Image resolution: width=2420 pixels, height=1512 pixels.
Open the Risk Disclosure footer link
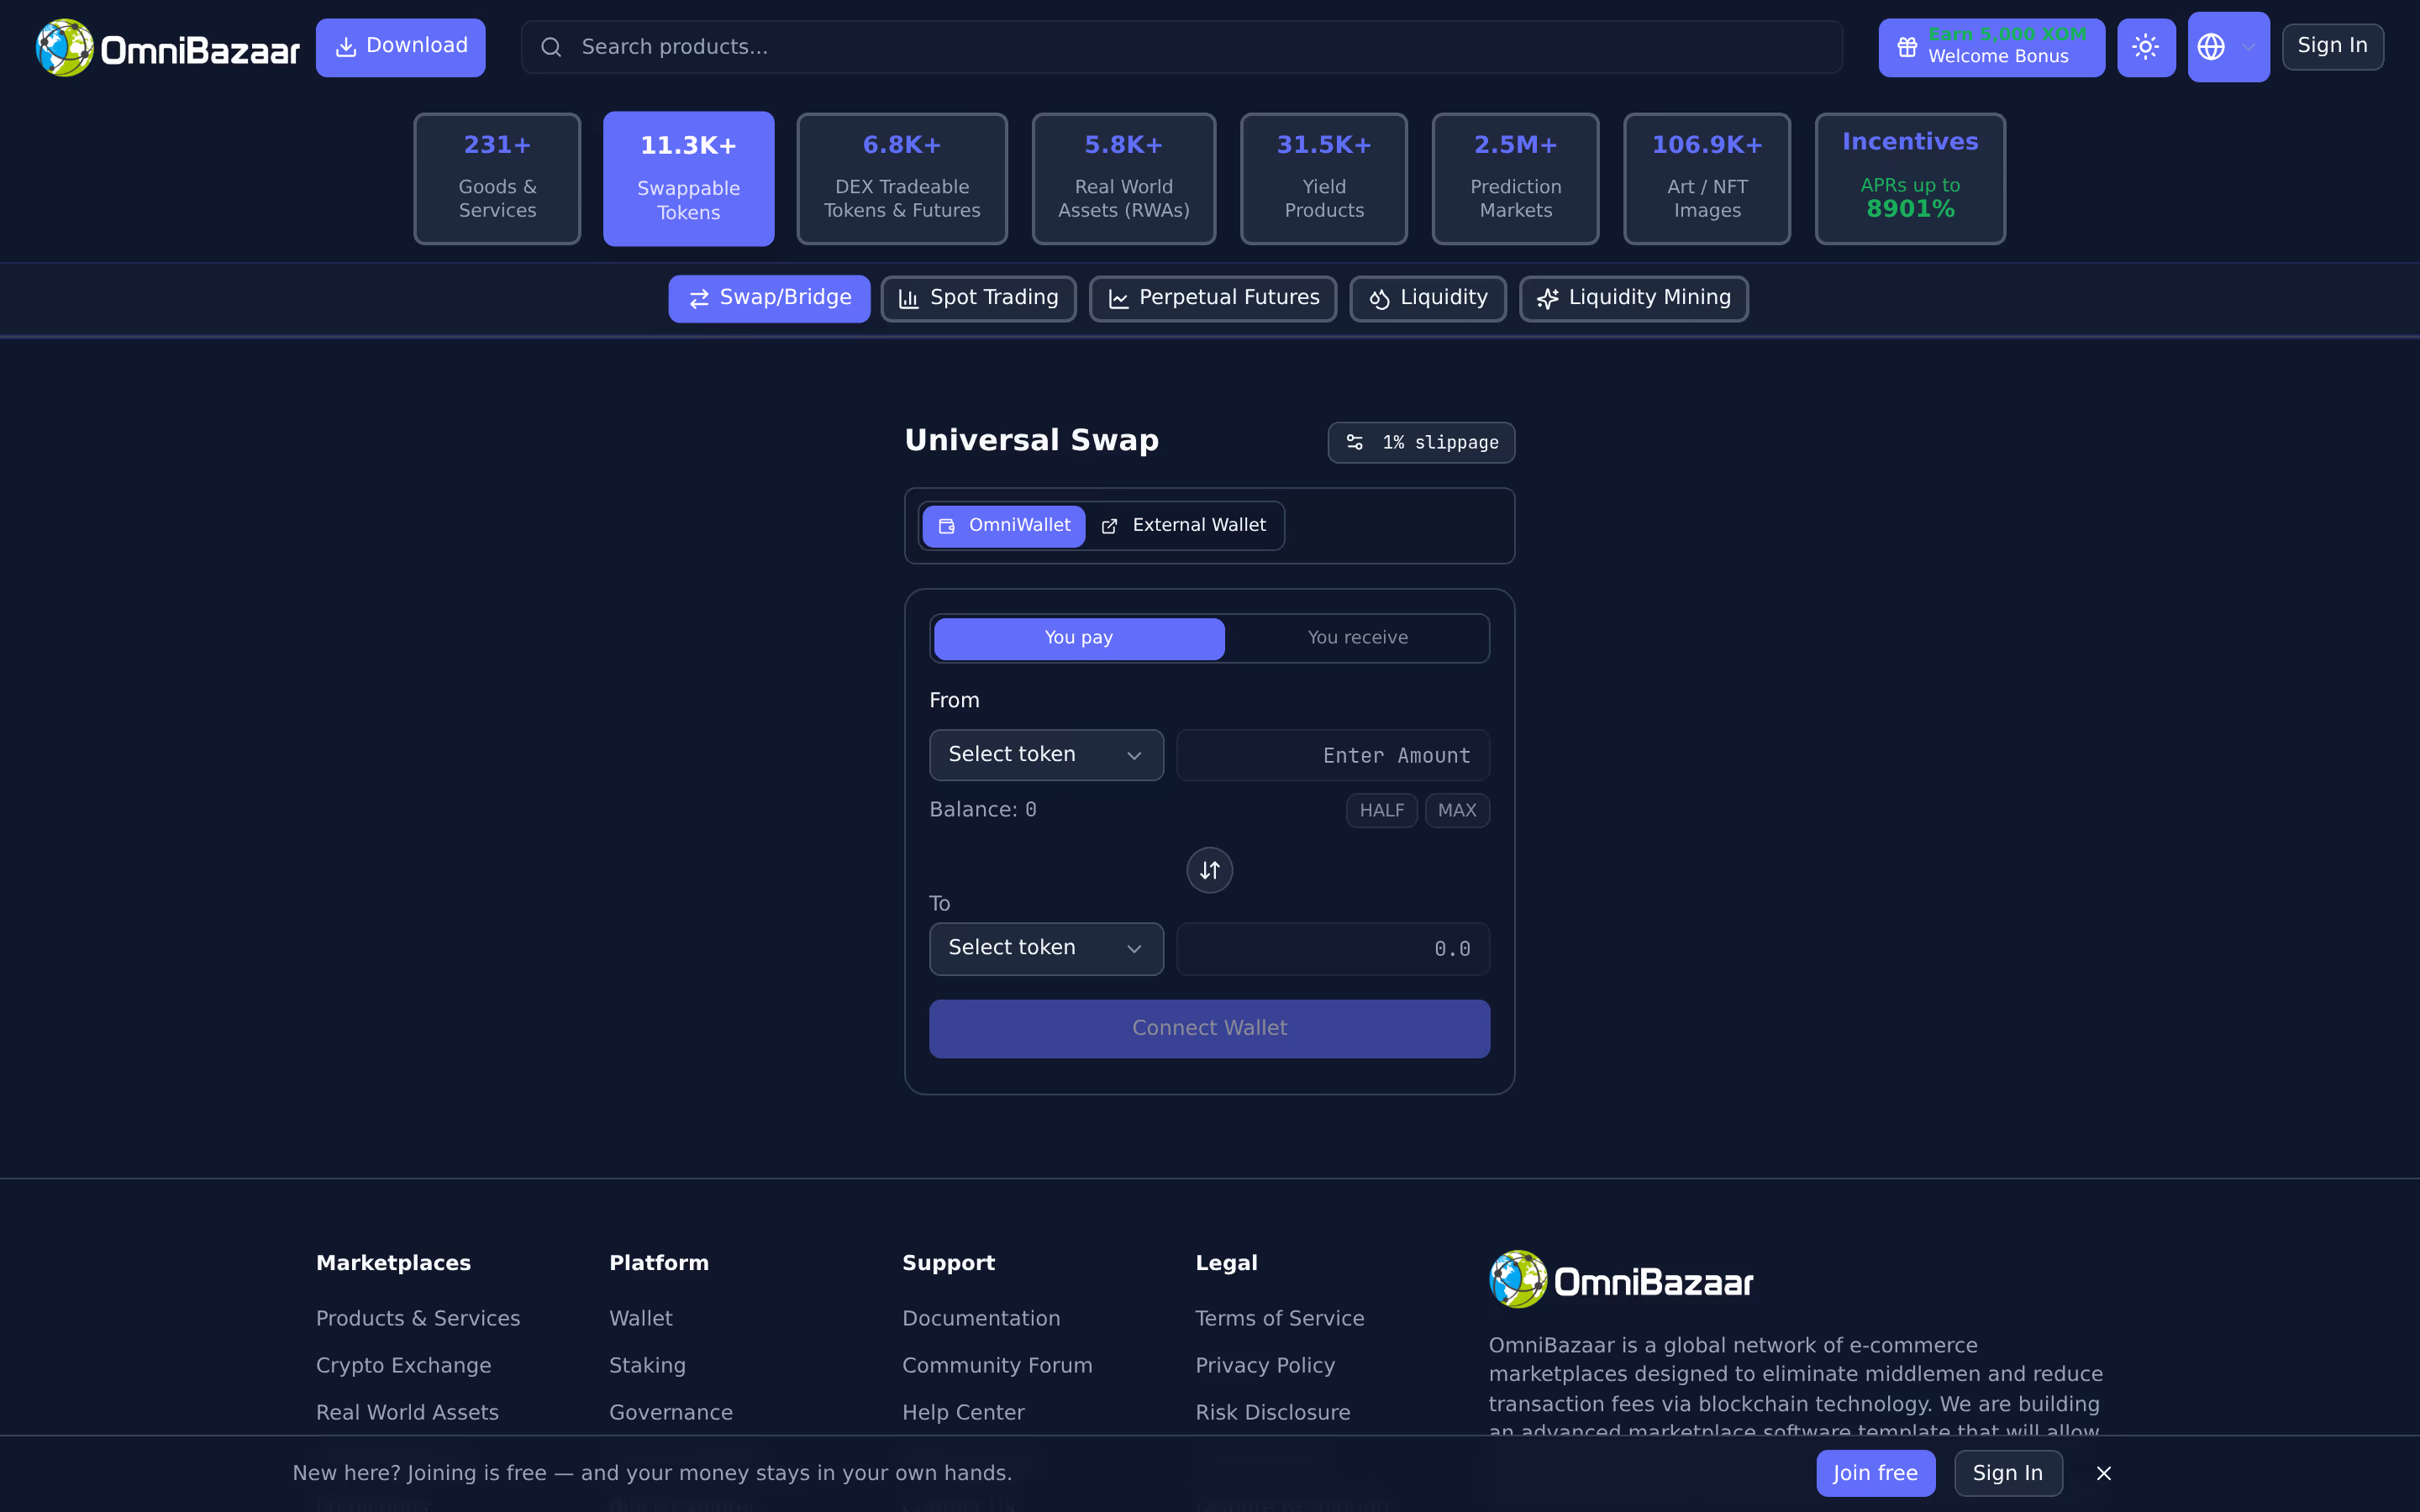[x=1273, y=1413]
